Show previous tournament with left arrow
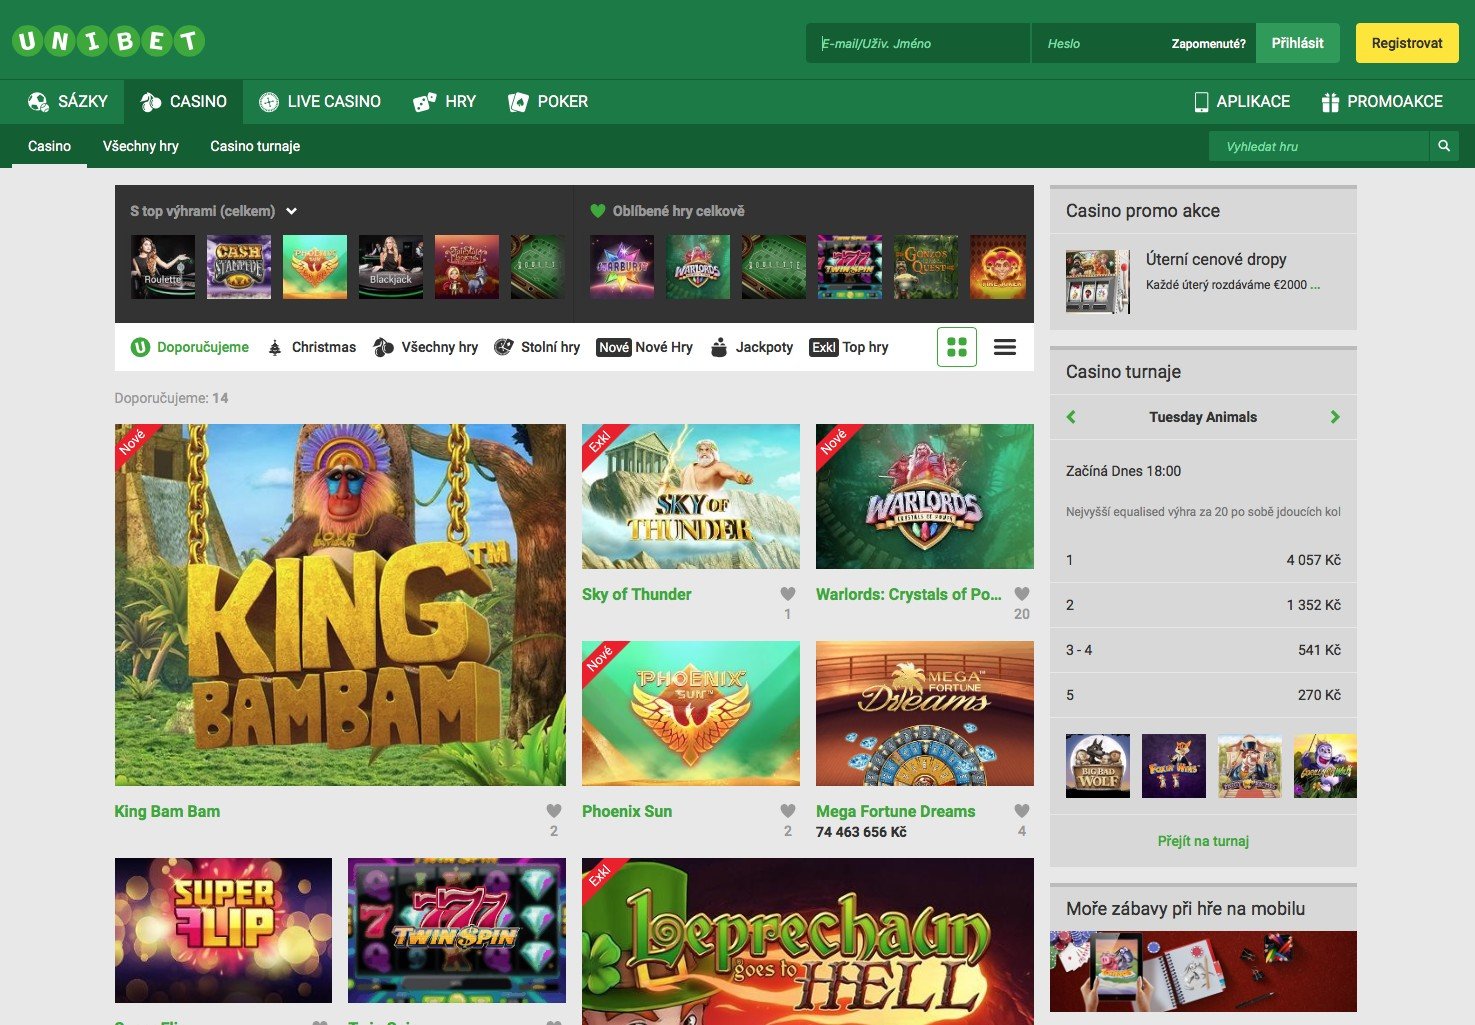The width and height of the screenshot is (1475, 1025). coord(1071,417)
